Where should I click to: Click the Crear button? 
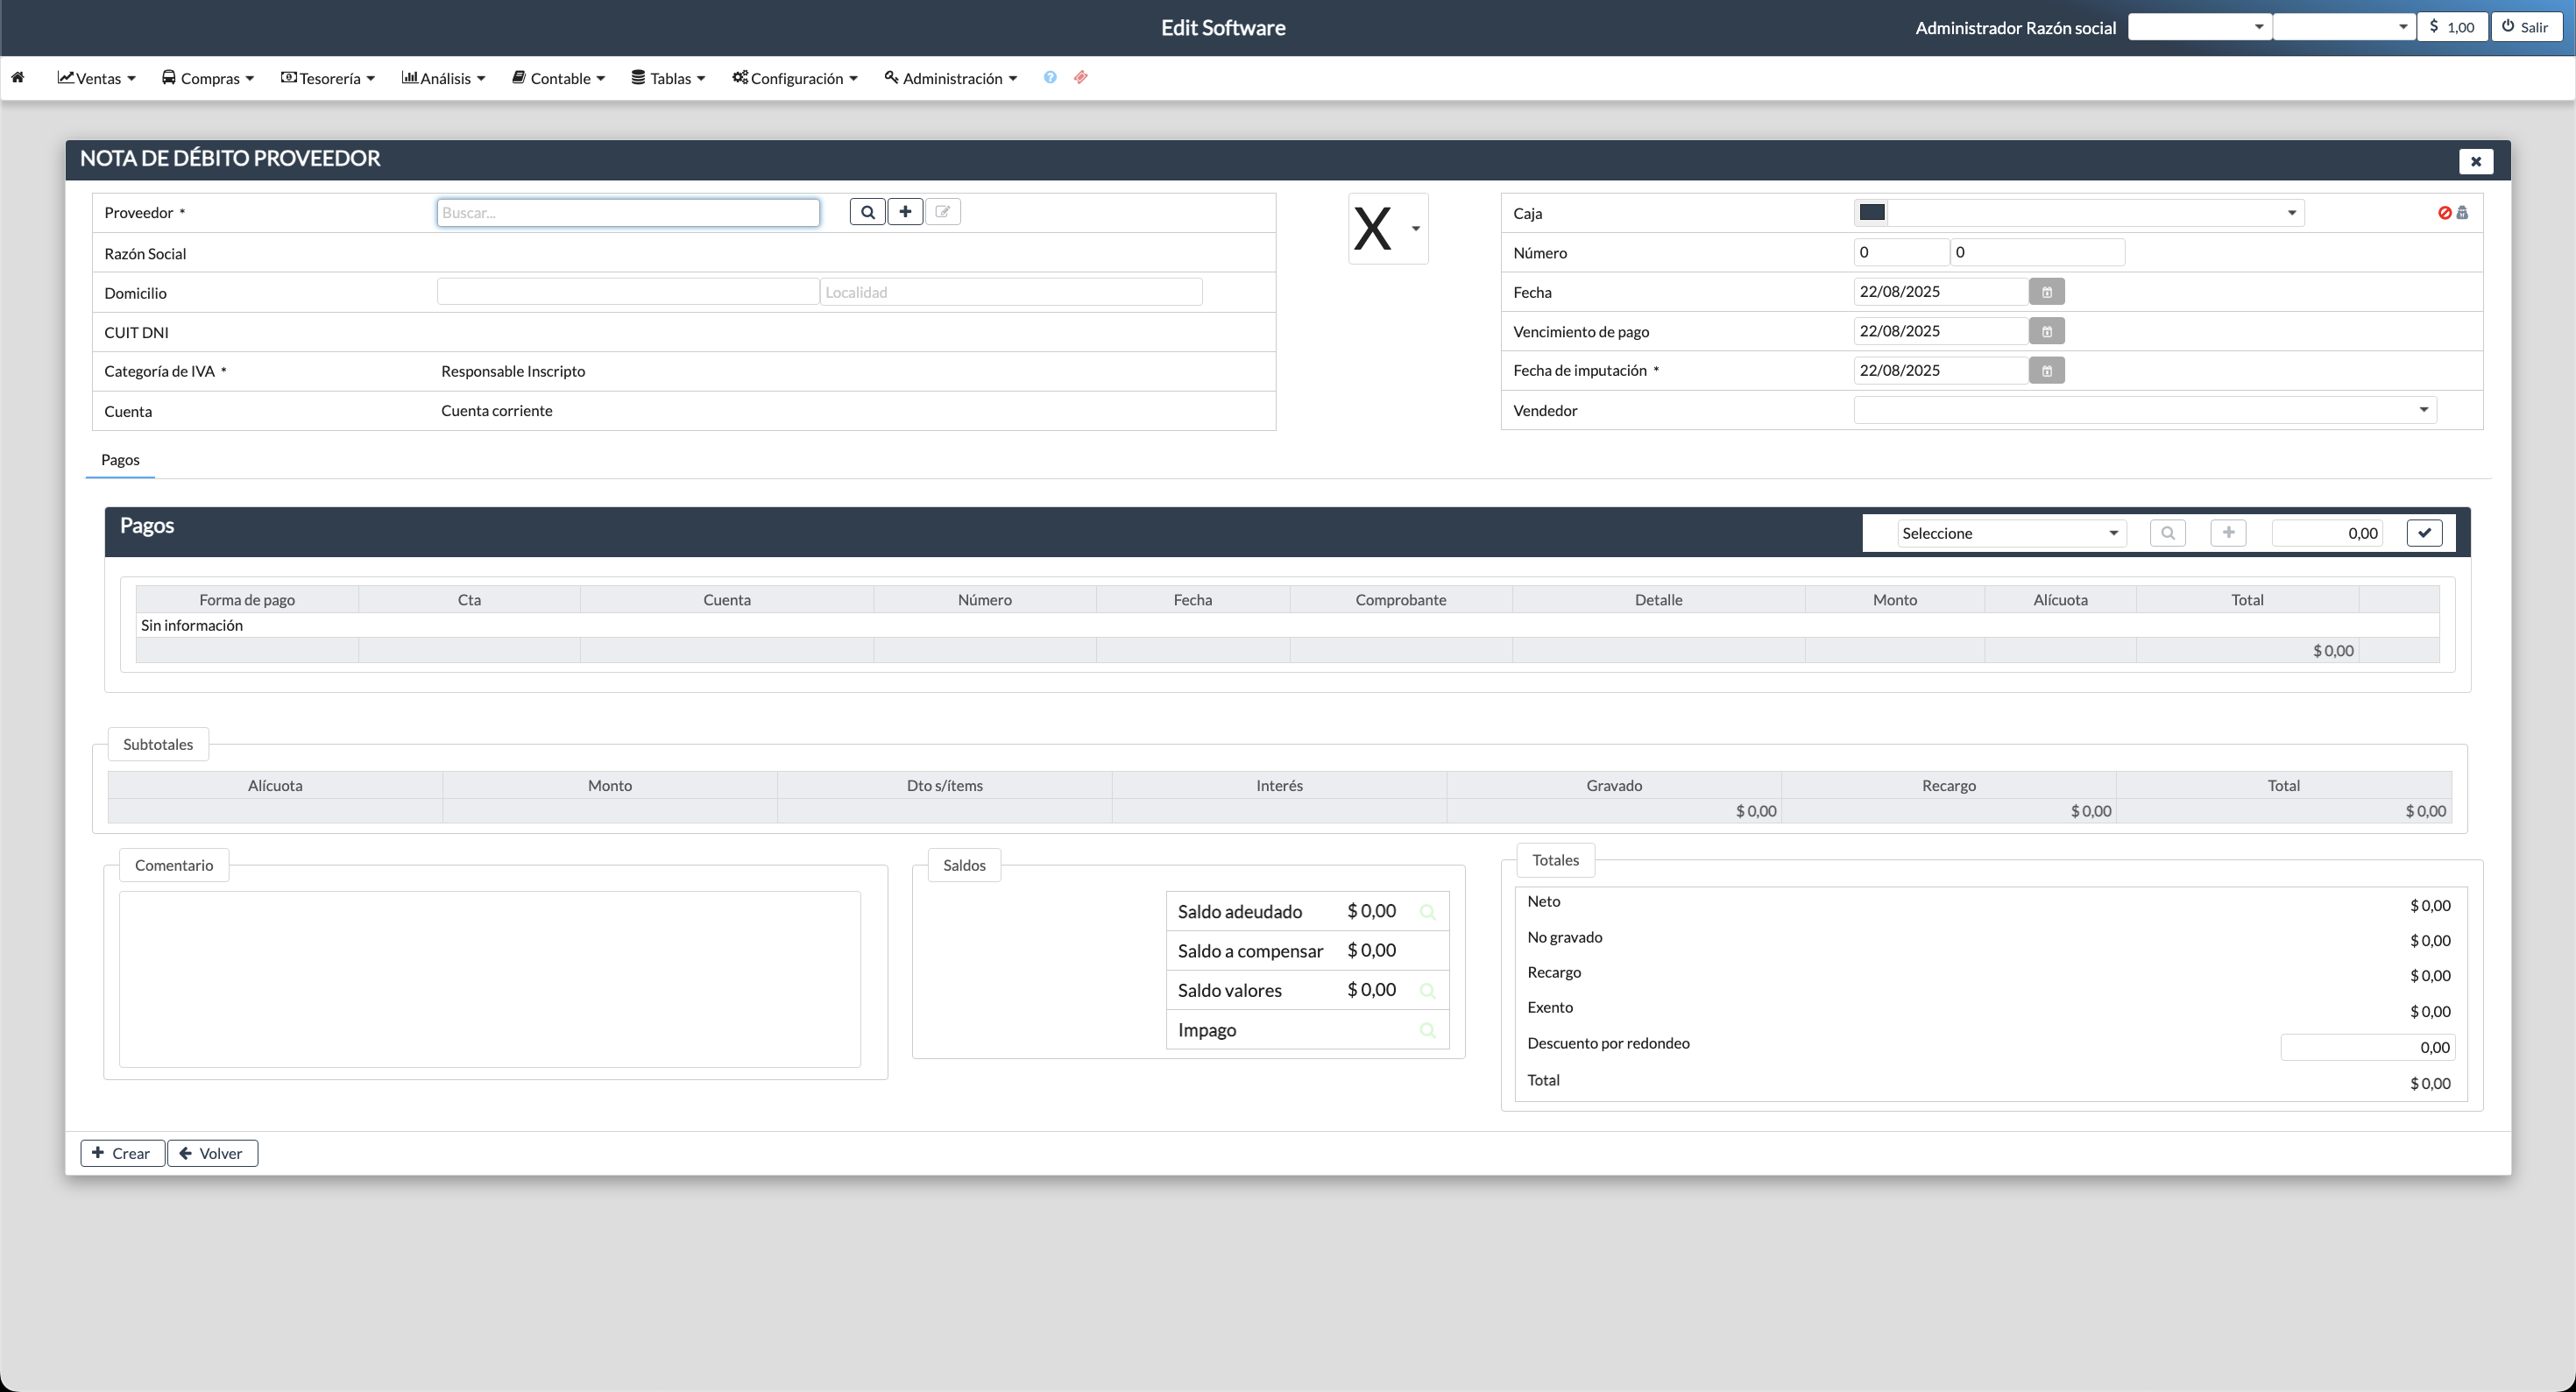coord(122,1153)
